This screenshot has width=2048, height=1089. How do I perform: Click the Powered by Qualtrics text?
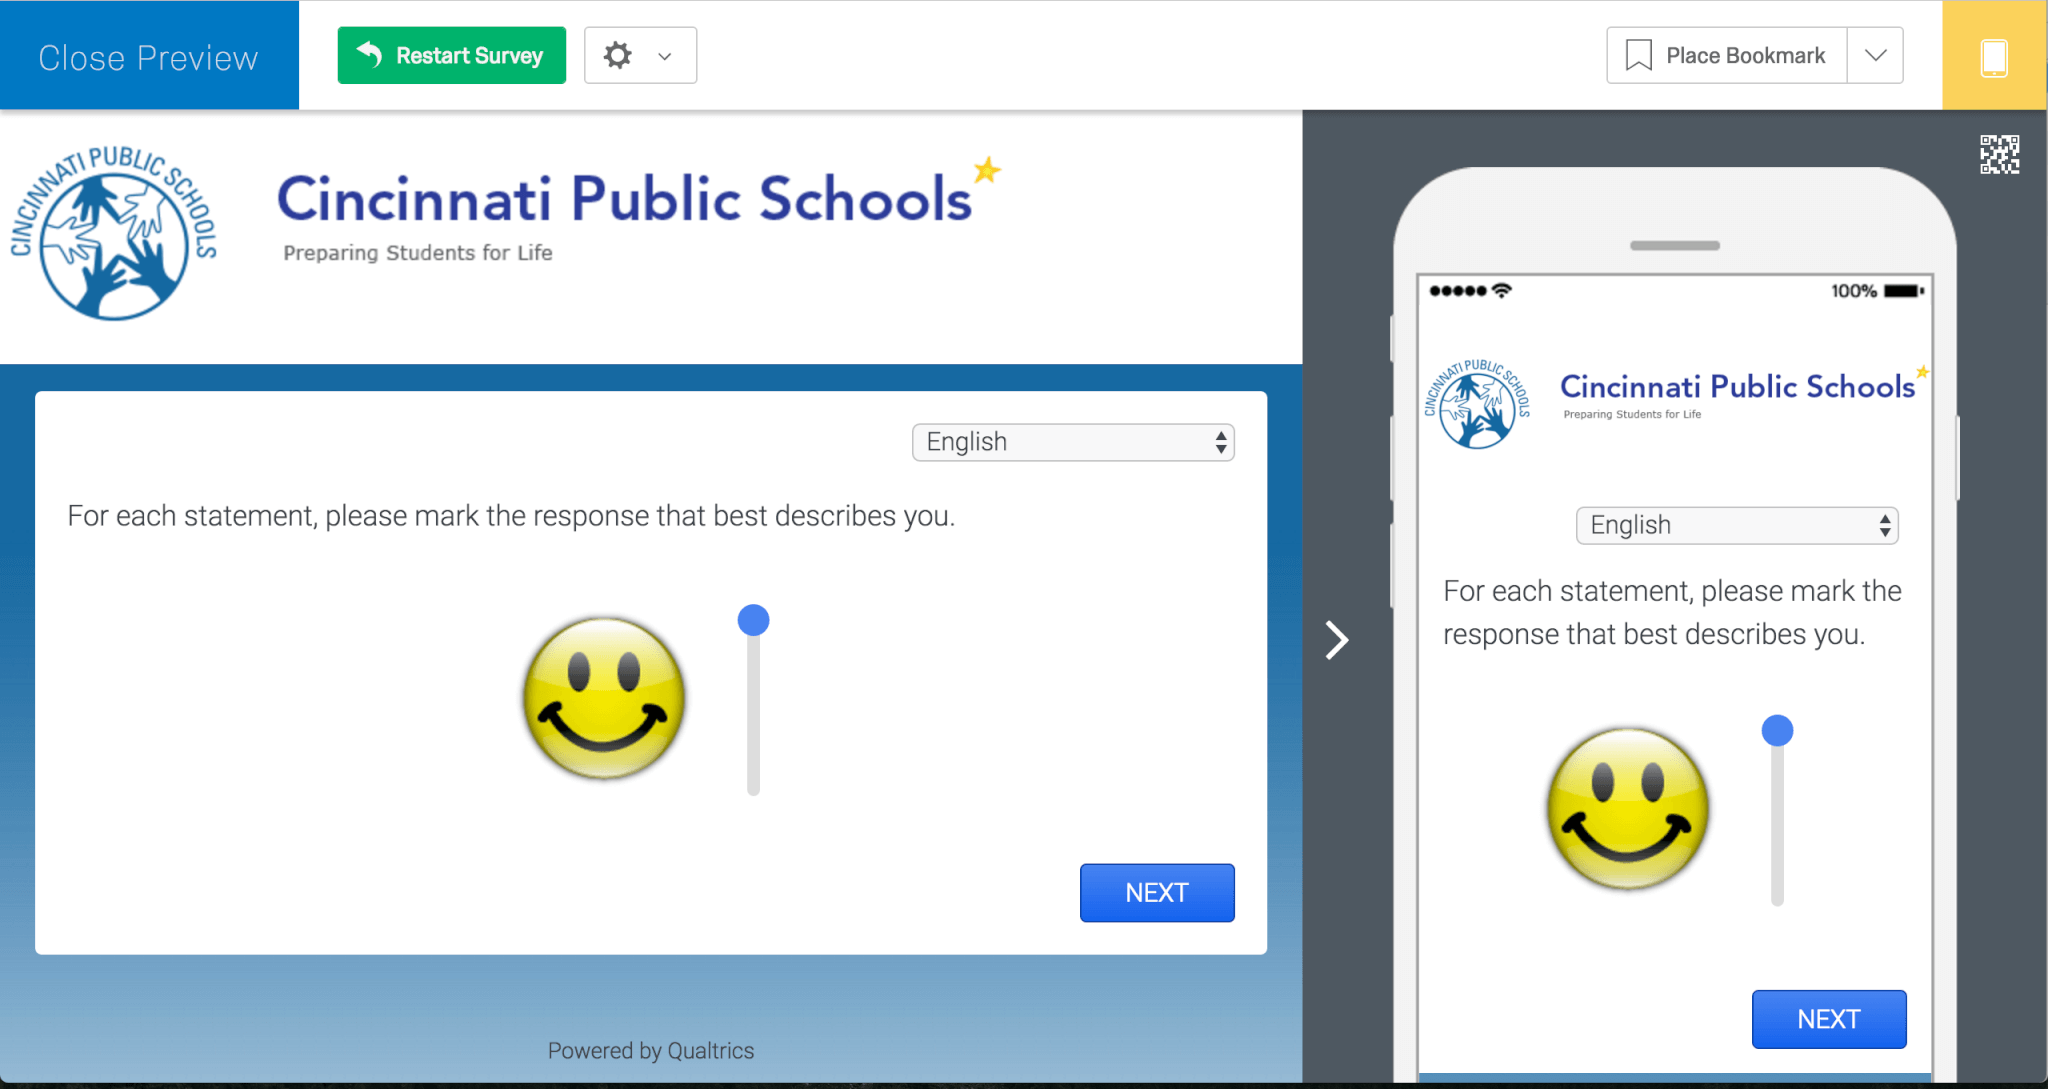[x=651, y=1050]
